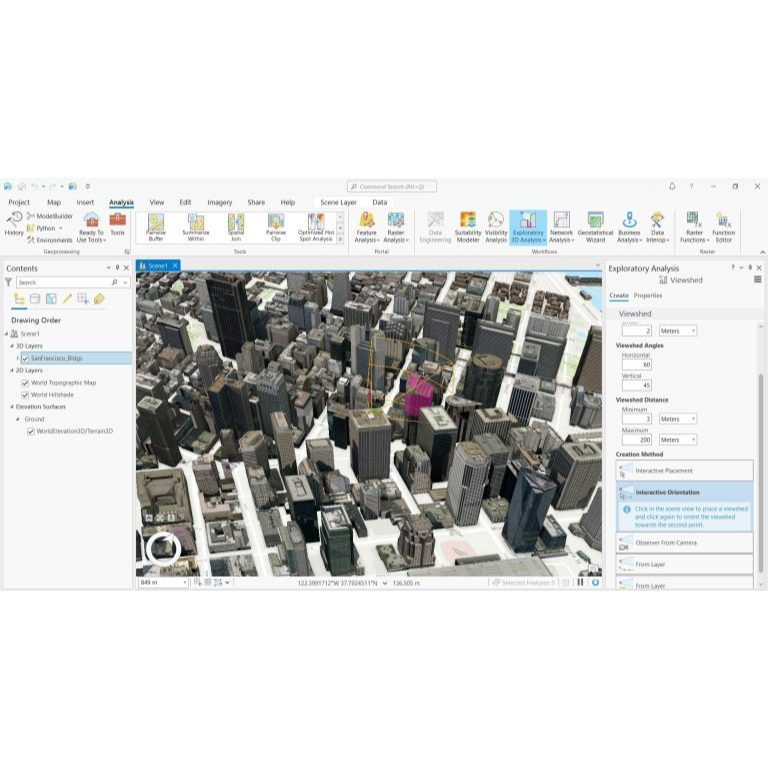The image size is (768, 768).
Task: Switch to the Imagery ribbon tab
Action: click(219, 202)
